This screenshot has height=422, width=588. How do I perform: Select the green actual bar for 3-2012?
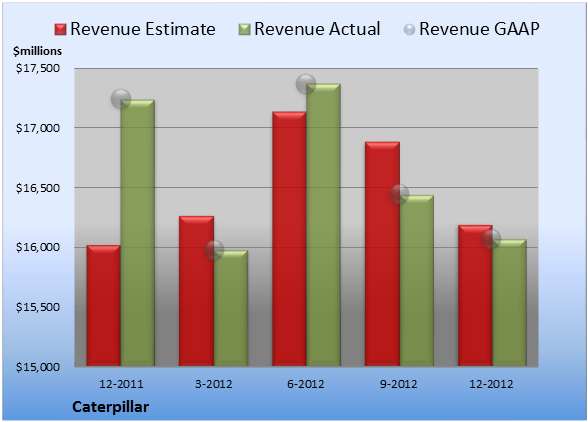click(x=231, y=308)
